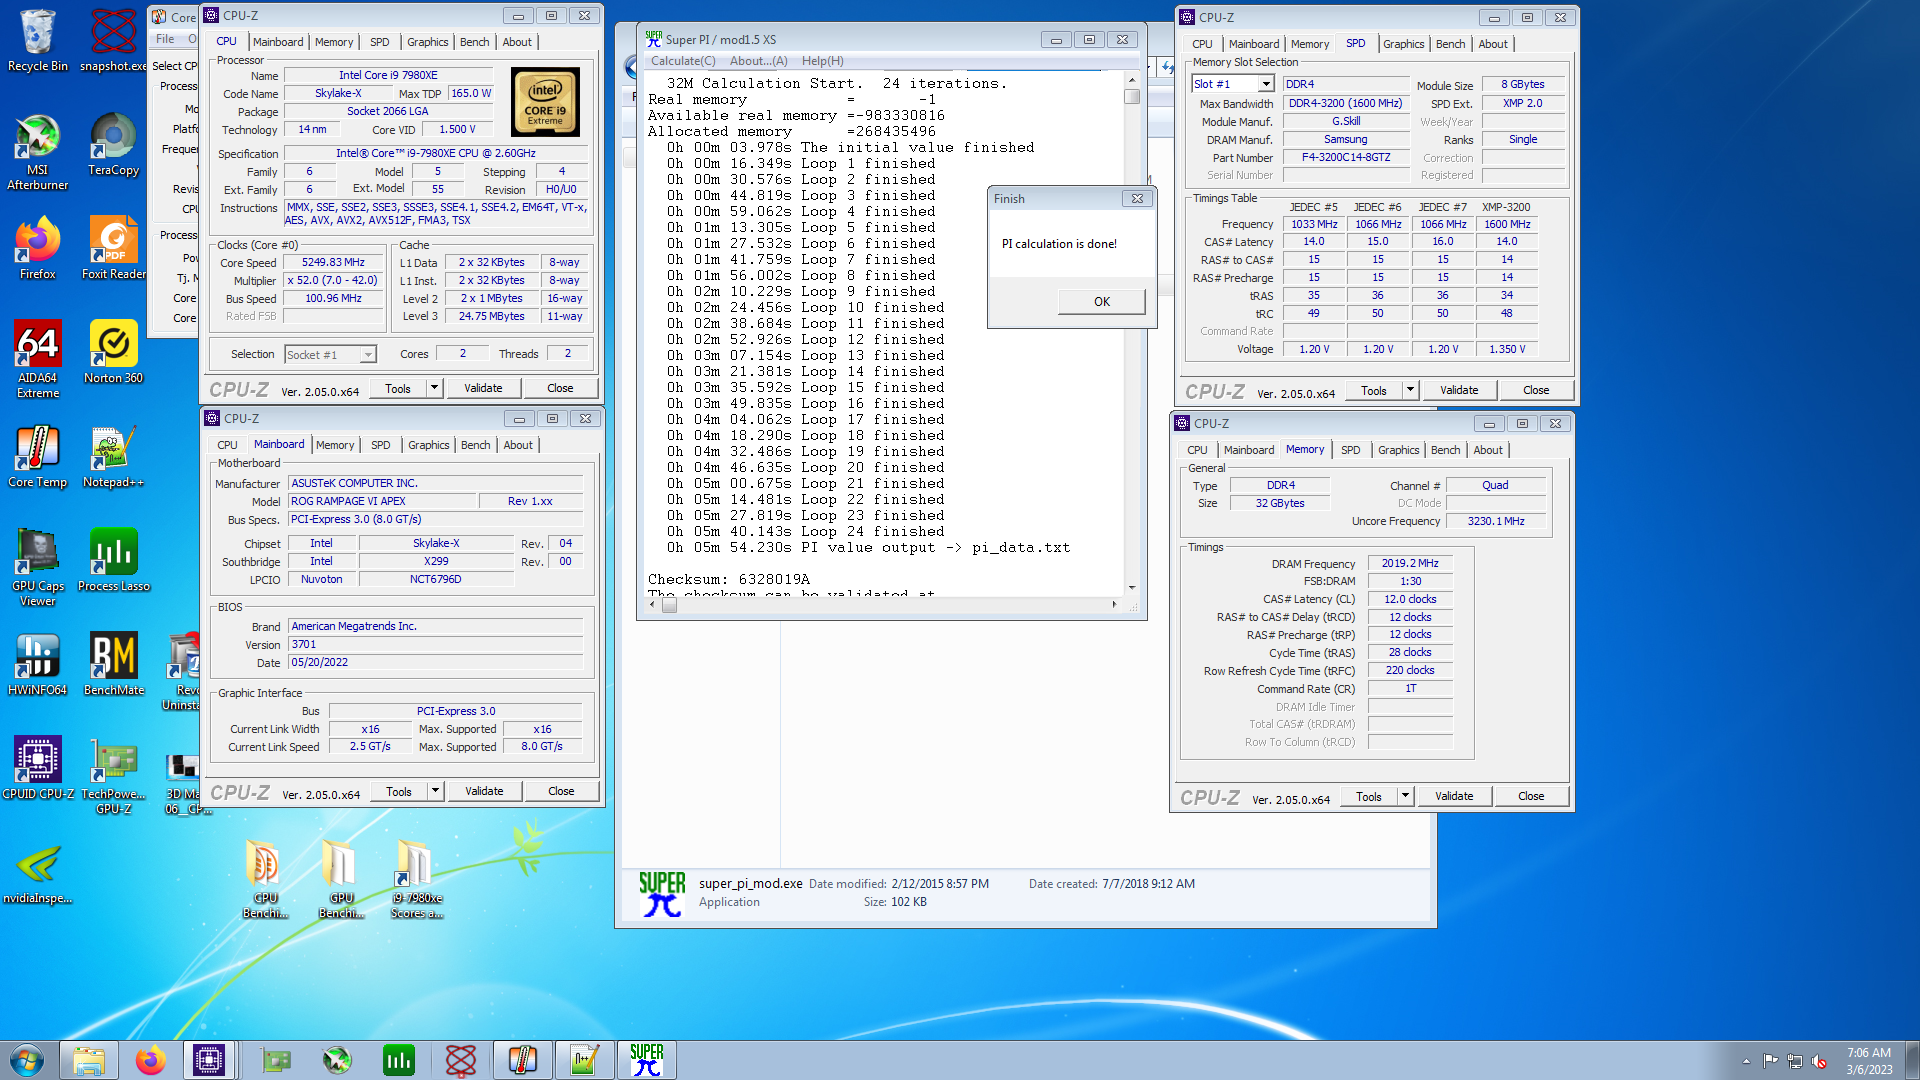Image resolution: width=1920 pixels, height=1080 pixels.
Task: Open Foxit Reader desktop icon
Action: pyautogui.click(x=114, y=248)
